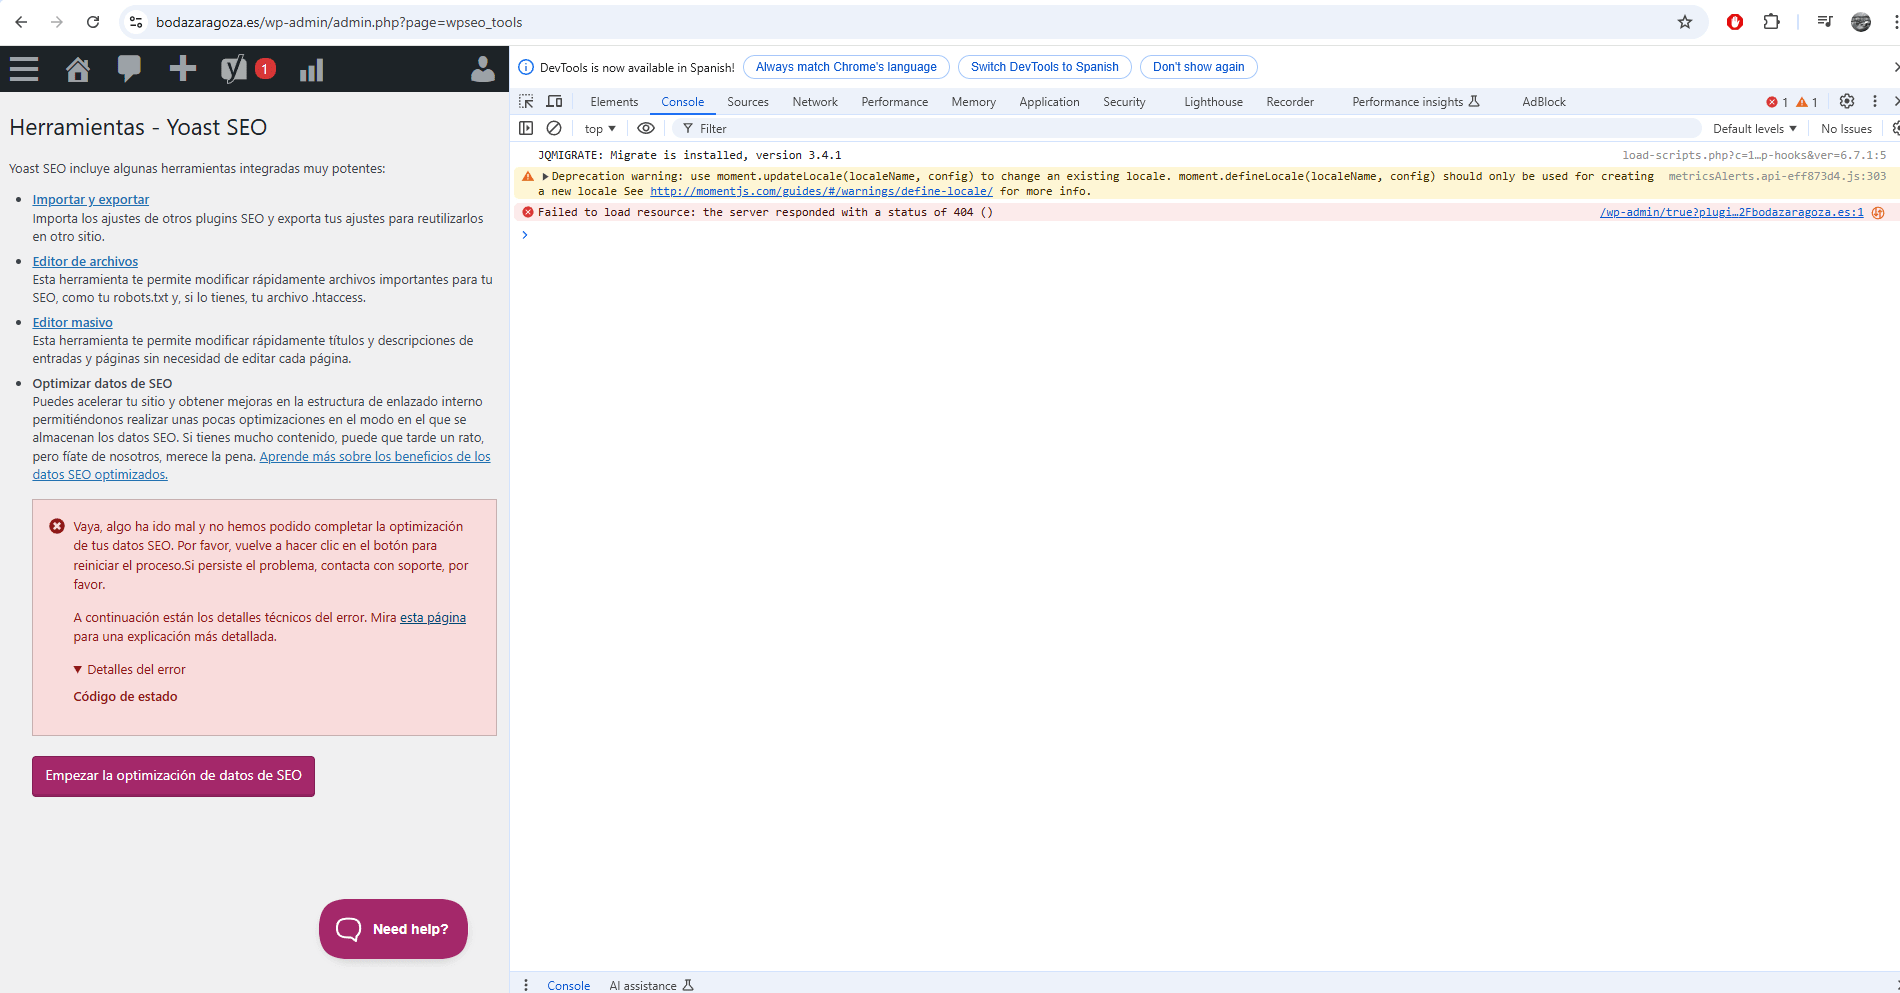
Task: Expand the Deprecation warning message
Action: (x=545, y=176)
